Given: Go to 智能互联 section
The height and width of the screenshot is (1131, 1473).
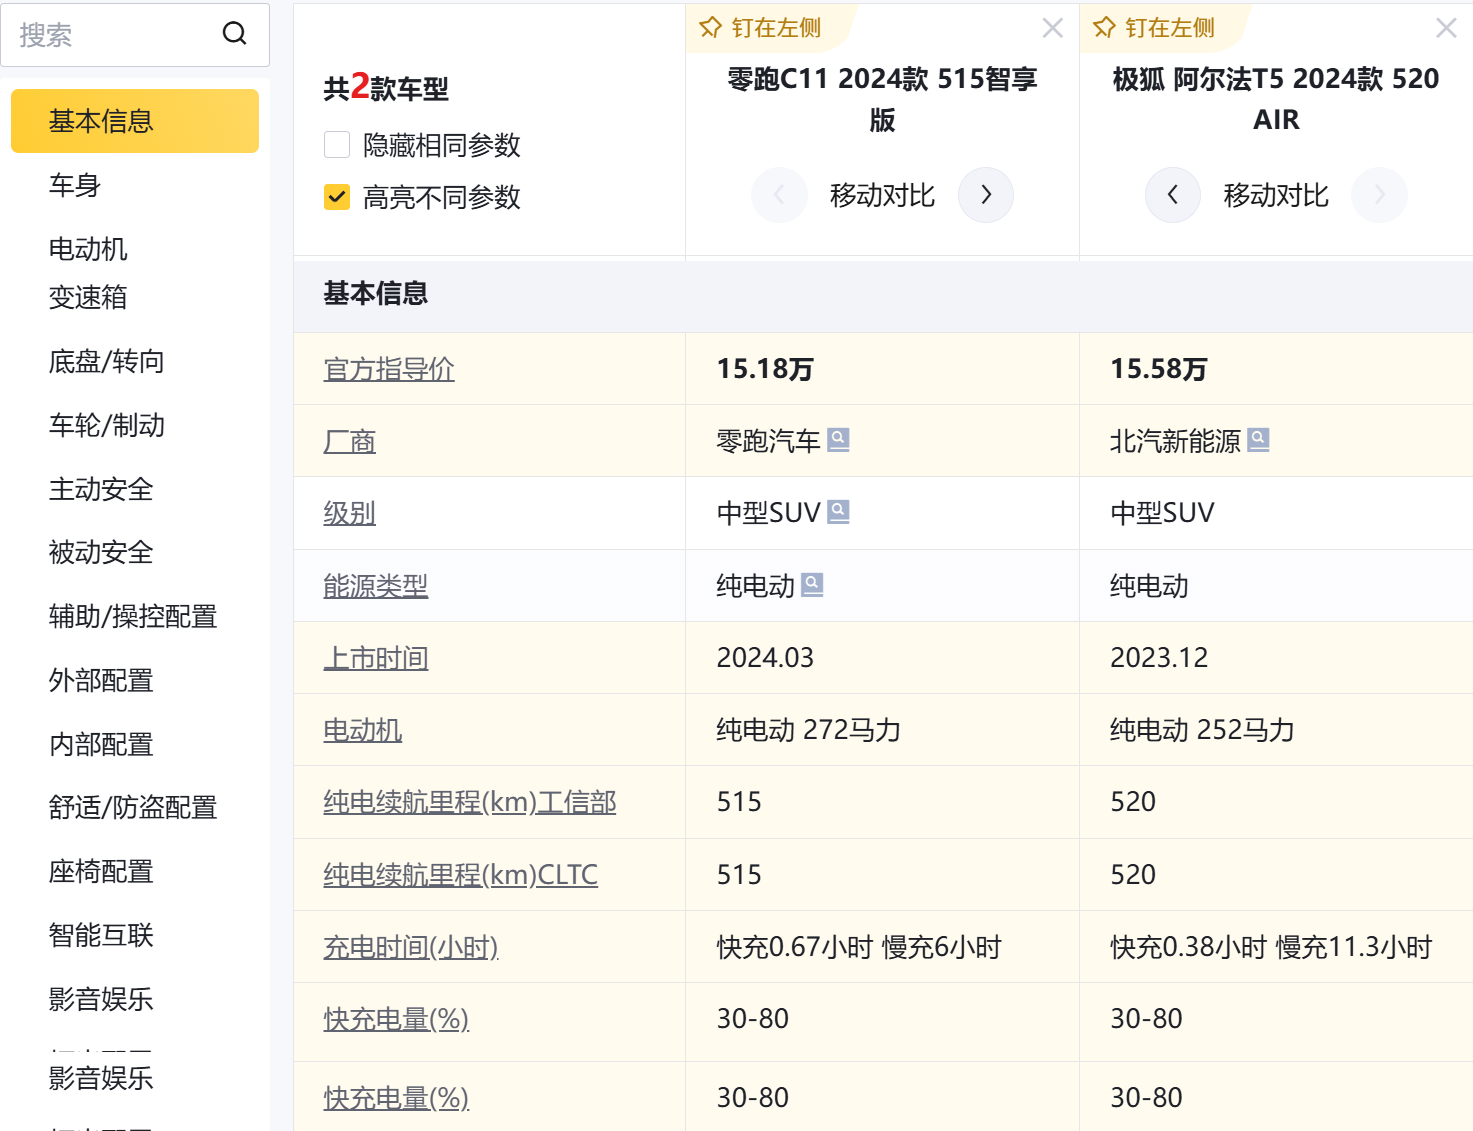Looking at the screenshot, I should pos(101,935).
